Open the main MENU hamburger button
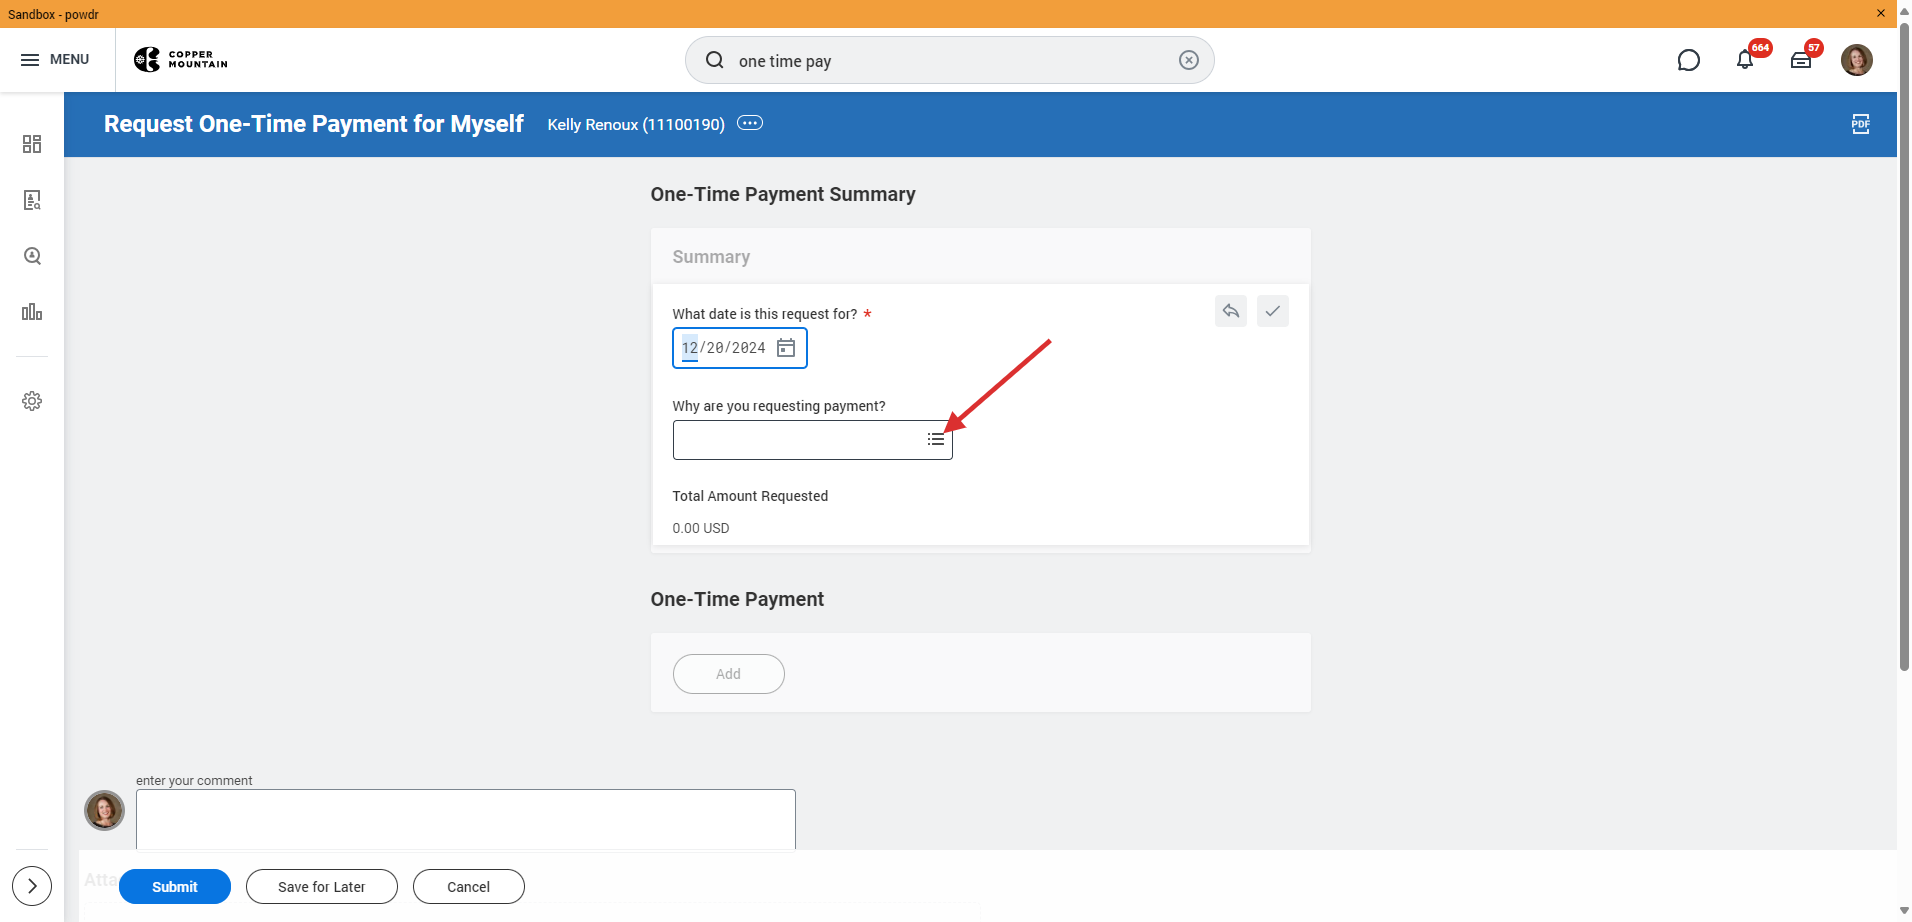The width and height of the screenshot is (1912, 922). pyautogui.click(x=55, y=60)
